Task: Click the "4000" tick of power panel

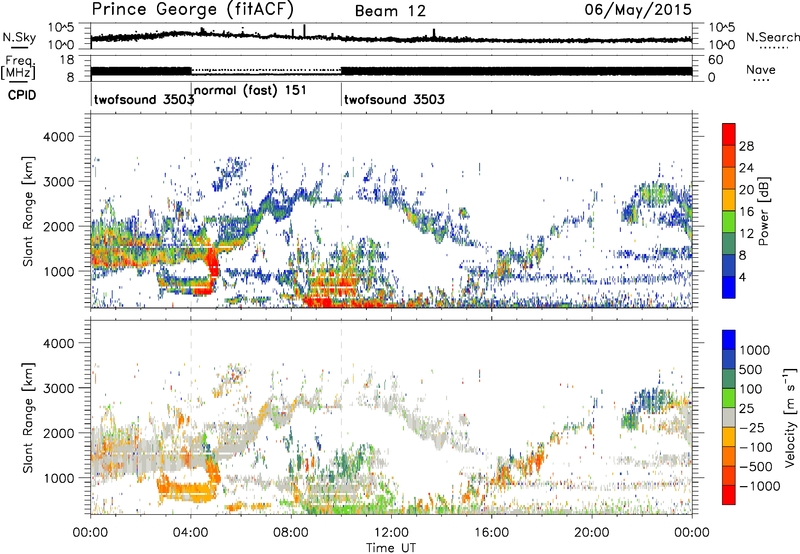Action: (58, 137)
